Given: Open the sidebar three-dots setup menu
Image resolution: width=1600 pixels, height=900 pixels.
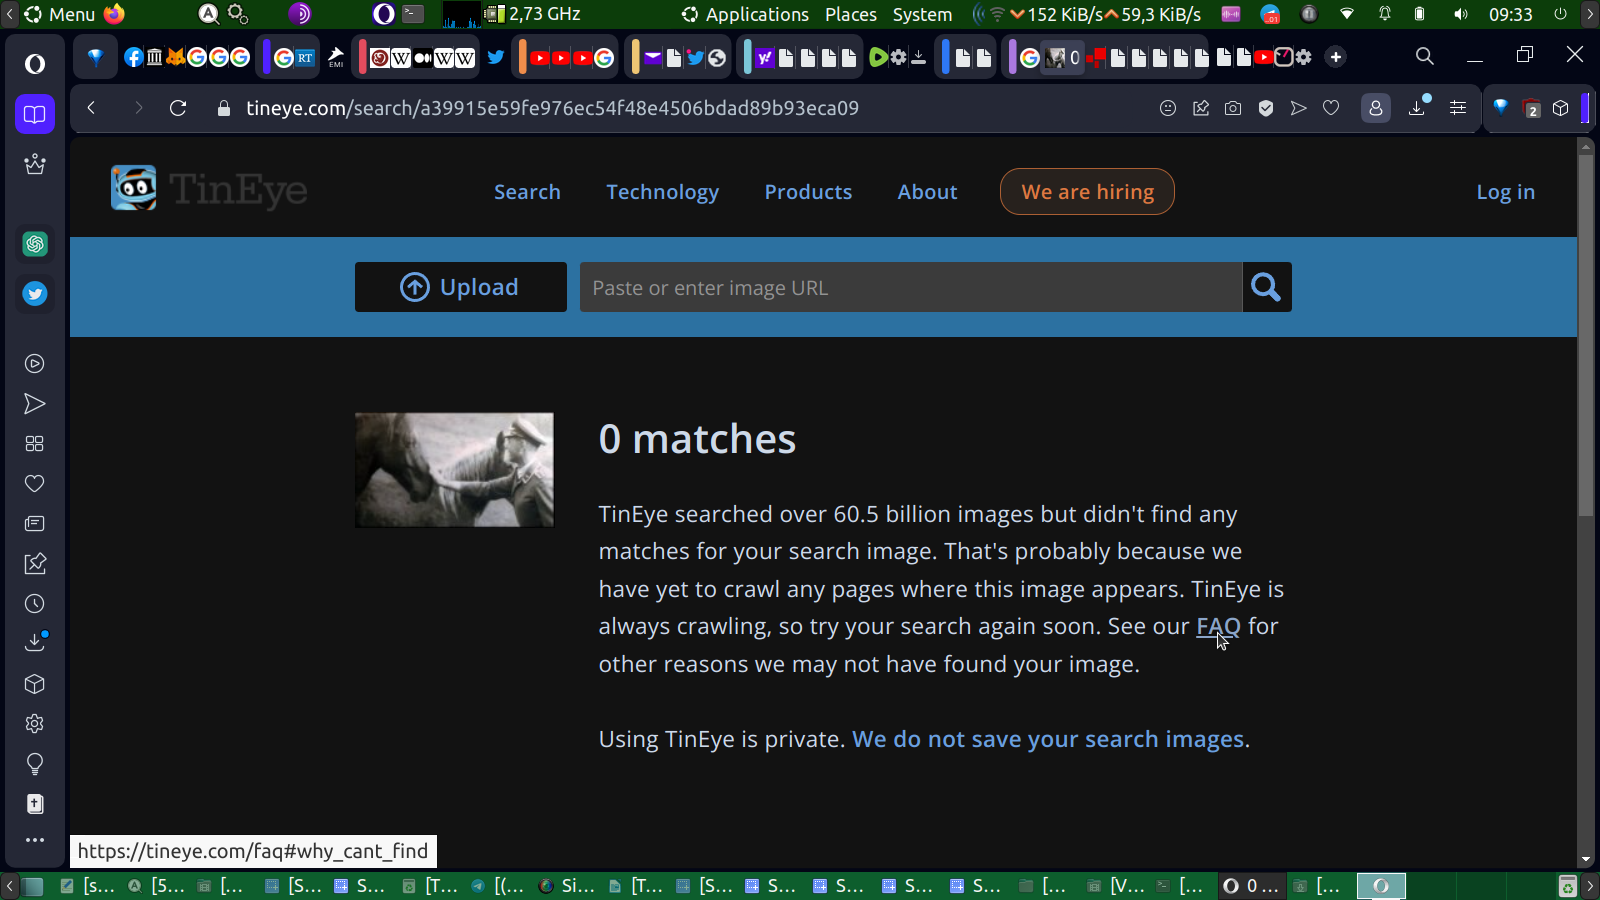Looking at the screenshot, I should 35,840.
